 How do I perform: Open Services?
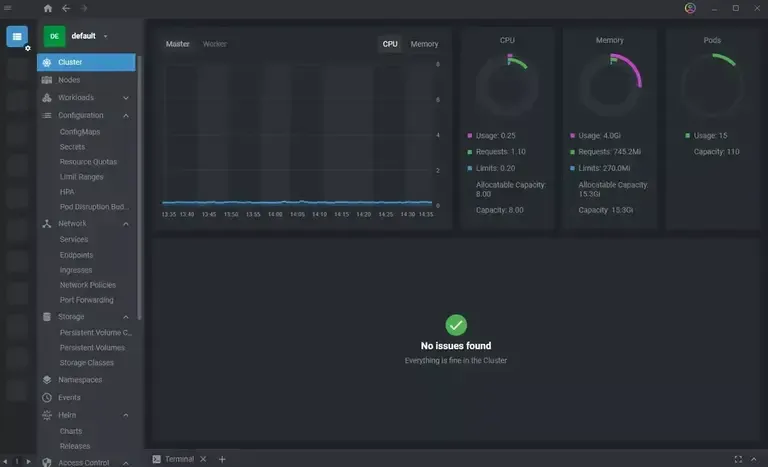74,240
